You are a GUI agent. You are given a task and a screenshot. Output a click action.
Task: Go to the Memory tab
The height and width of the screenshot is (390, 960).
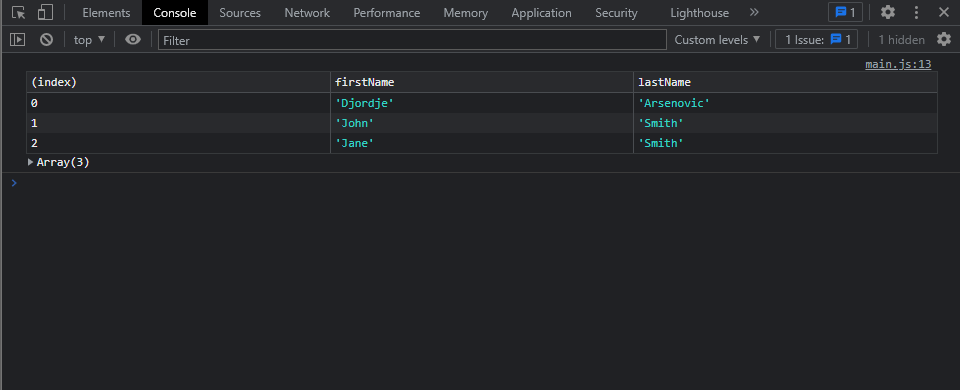(x=466, y=12)
